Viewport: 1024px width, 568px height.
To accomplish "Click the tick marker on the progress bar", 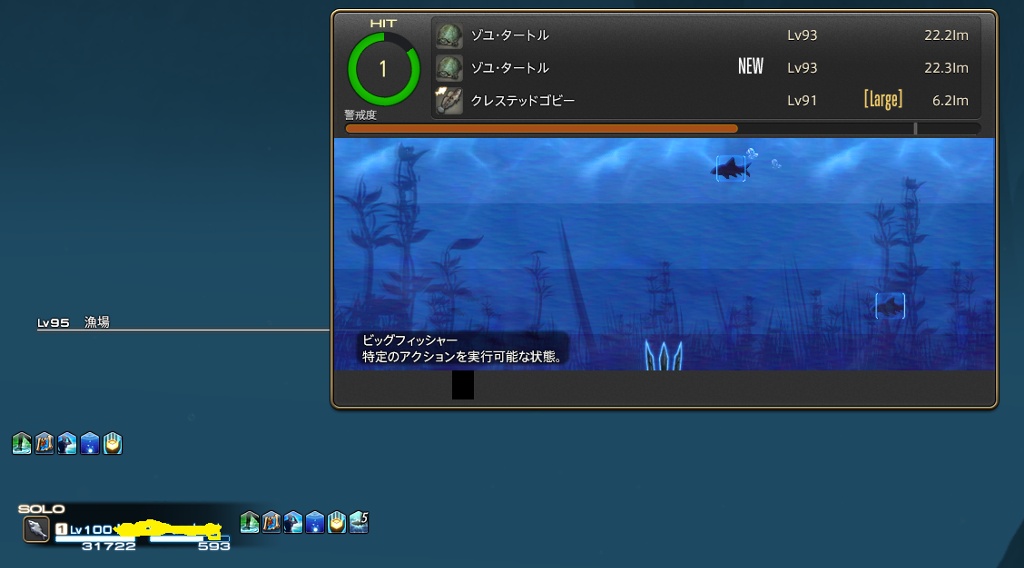I will (x=916, y=129).
